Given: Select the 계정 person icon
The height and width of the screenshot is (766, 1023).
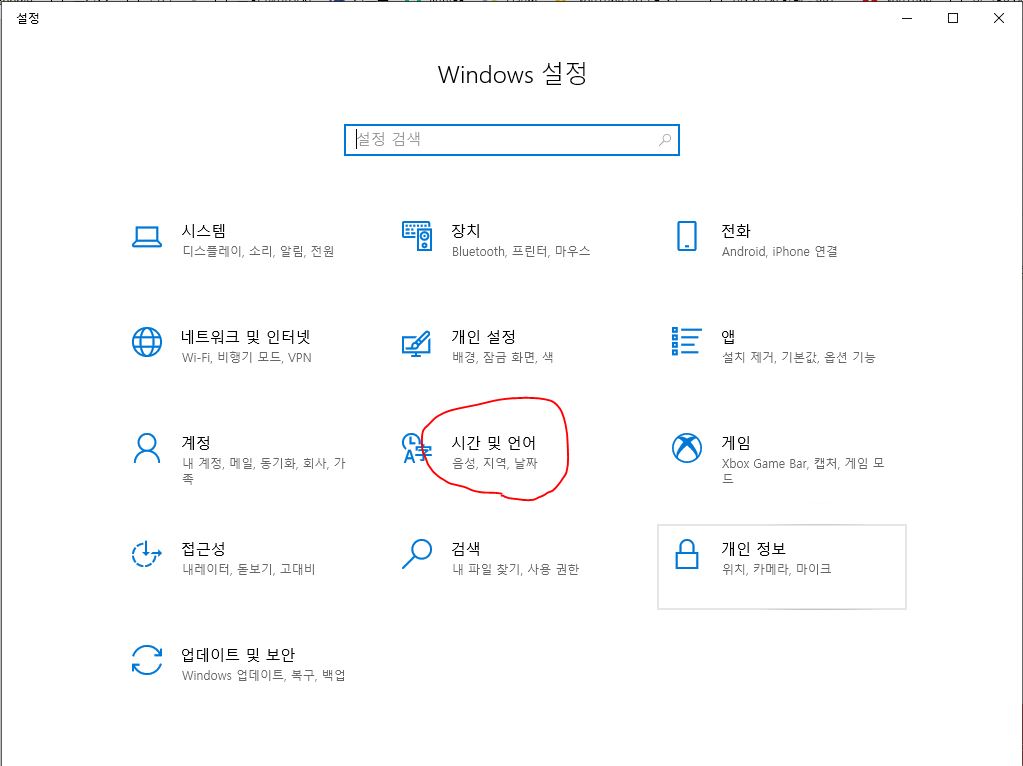Looking at the screenshot, I should pyautogui.click(x=147, y=448).
